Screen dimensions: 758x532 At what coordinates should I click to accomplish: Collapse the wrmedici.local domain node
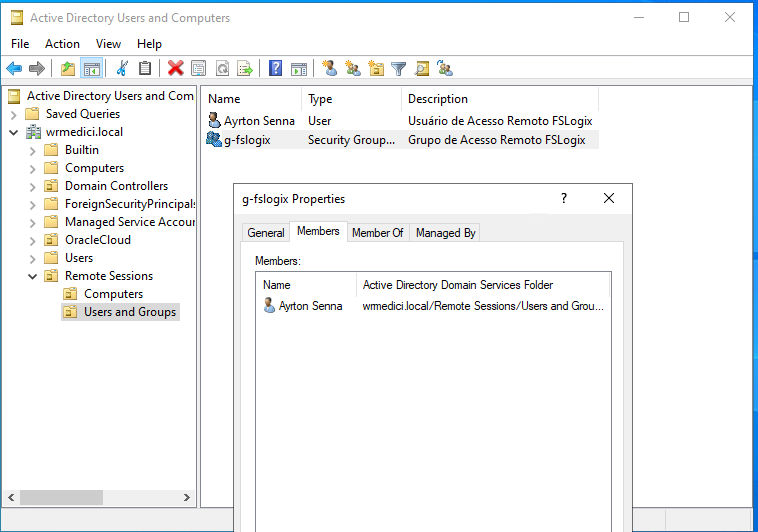14,132
